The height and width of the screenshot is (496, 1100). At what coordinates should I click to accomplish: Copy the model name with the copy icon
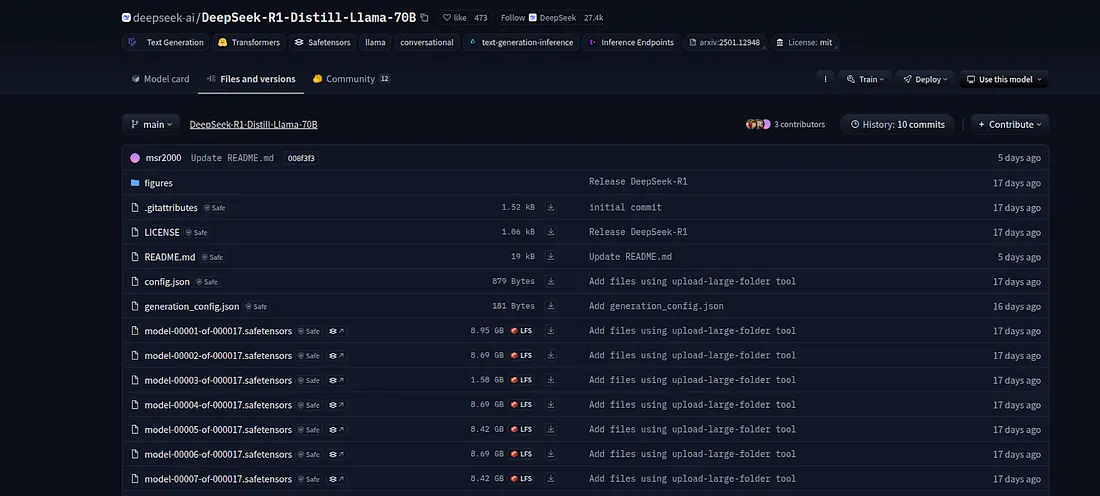(x=424, y=18)
